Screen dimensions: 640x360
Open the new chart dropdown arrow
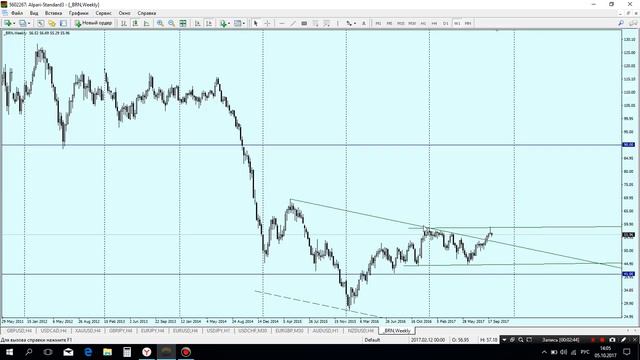(x=14, y=24)
